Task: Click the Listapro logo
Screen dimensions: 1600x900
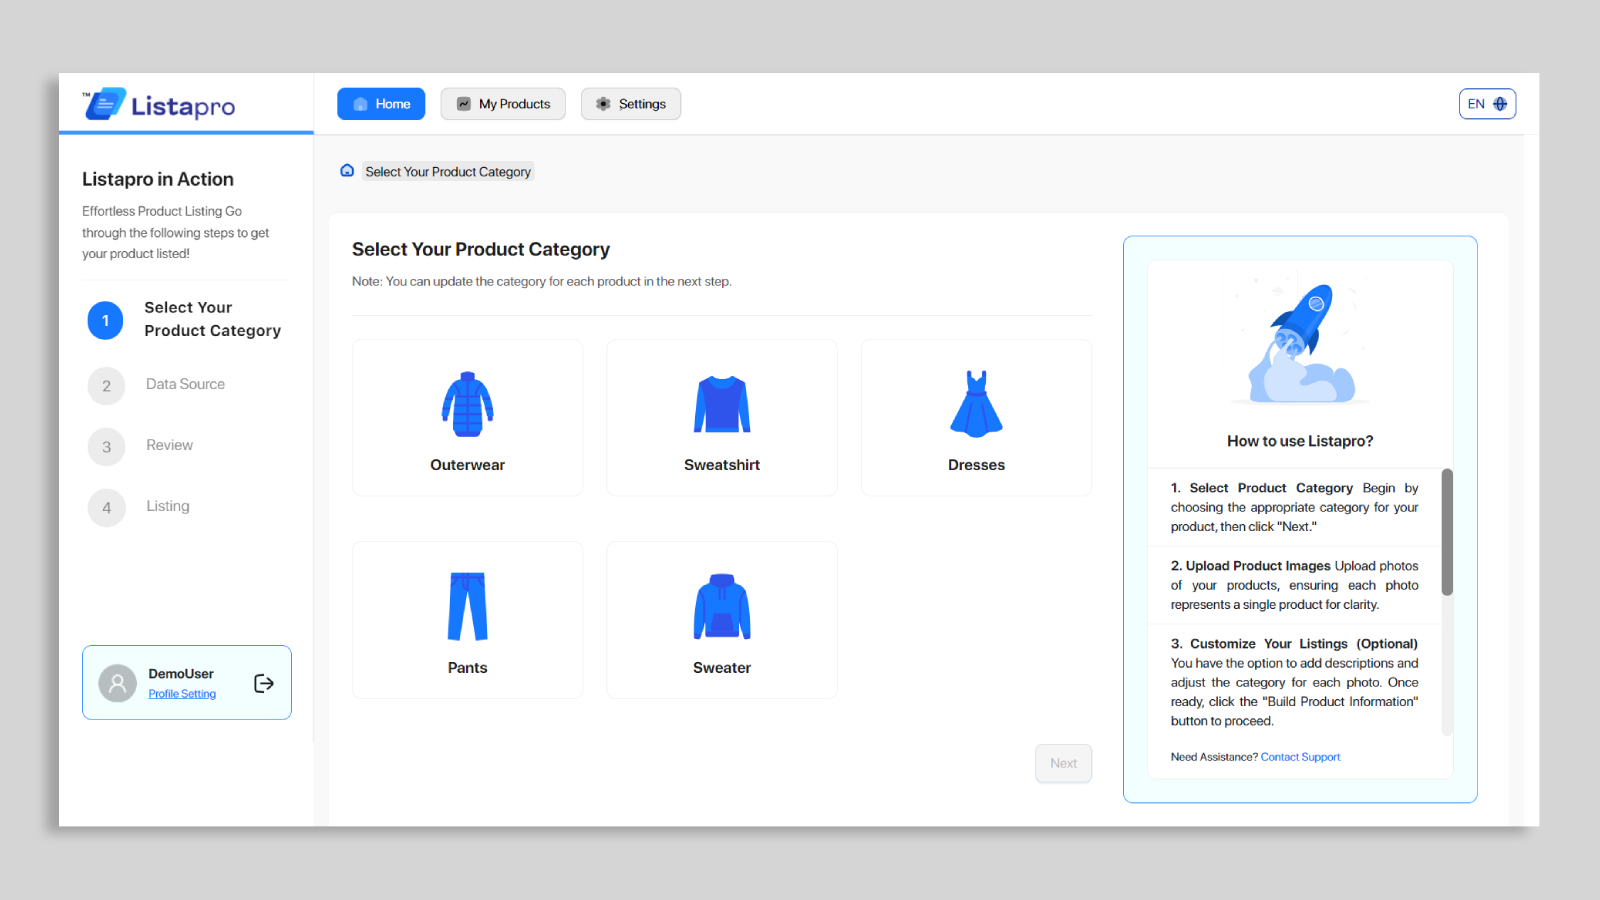Action: [160, 104]
